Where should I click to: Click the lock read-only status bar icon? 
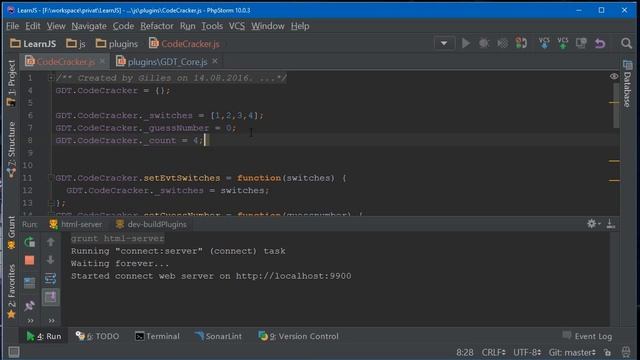click(x=608, y=352)
